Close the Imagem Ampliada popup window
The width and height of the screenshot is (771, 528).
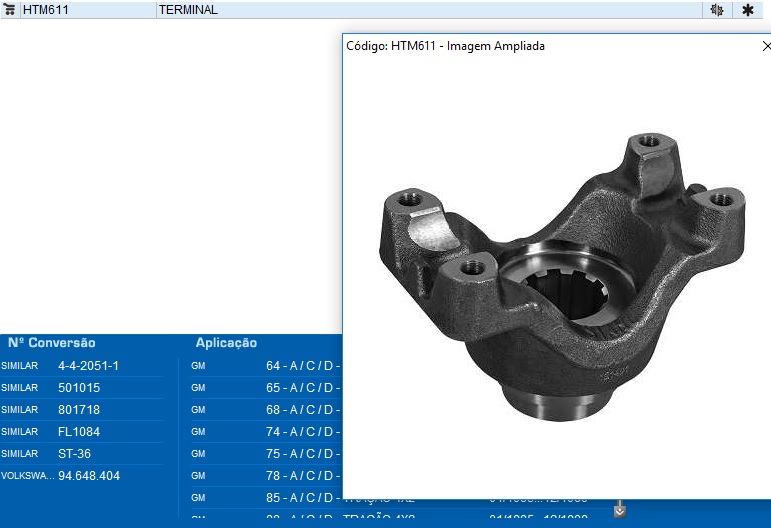pyautogui.click(x=765, y=46)
